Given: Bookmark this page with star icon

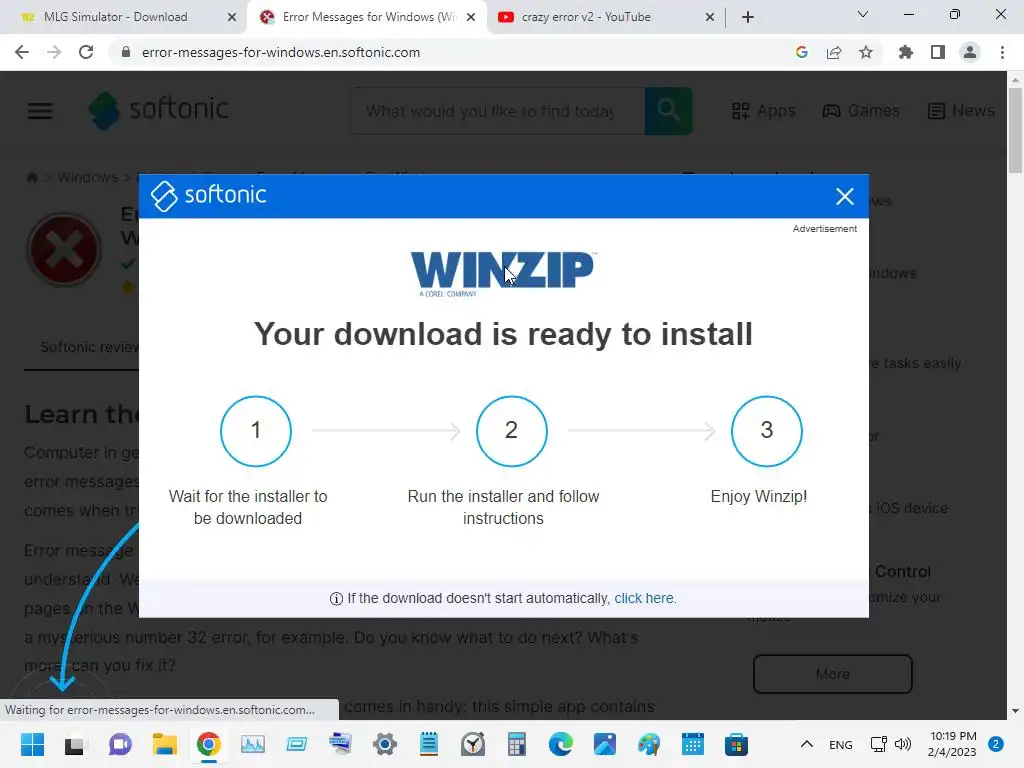Looking at the screenshot, I should click(x=866, y=52).
